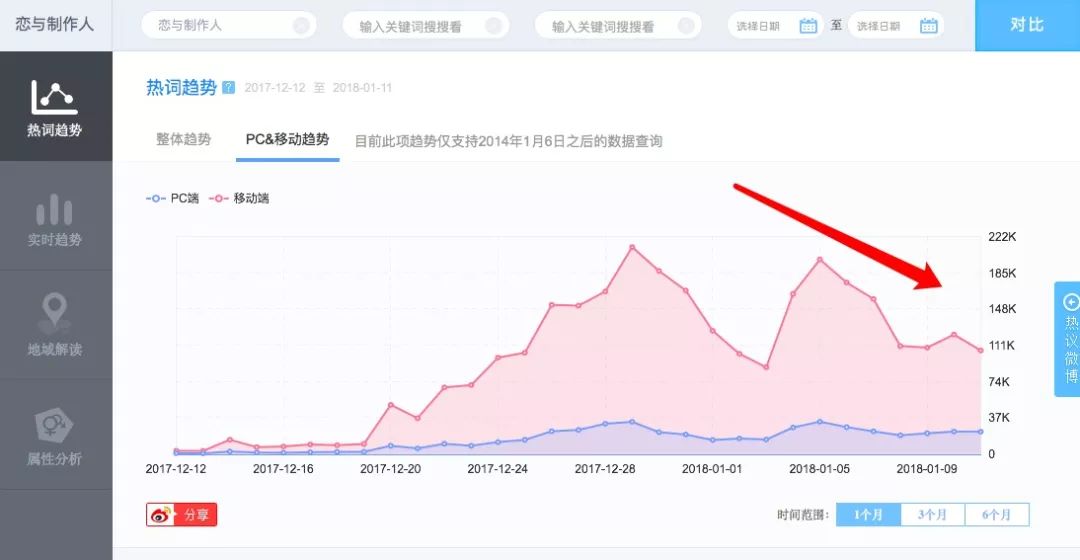Open the 实时趋势 bar chart sidebar icon
Image resolution: width=1080 pixels, height=560 pixels.
point(54,209)
